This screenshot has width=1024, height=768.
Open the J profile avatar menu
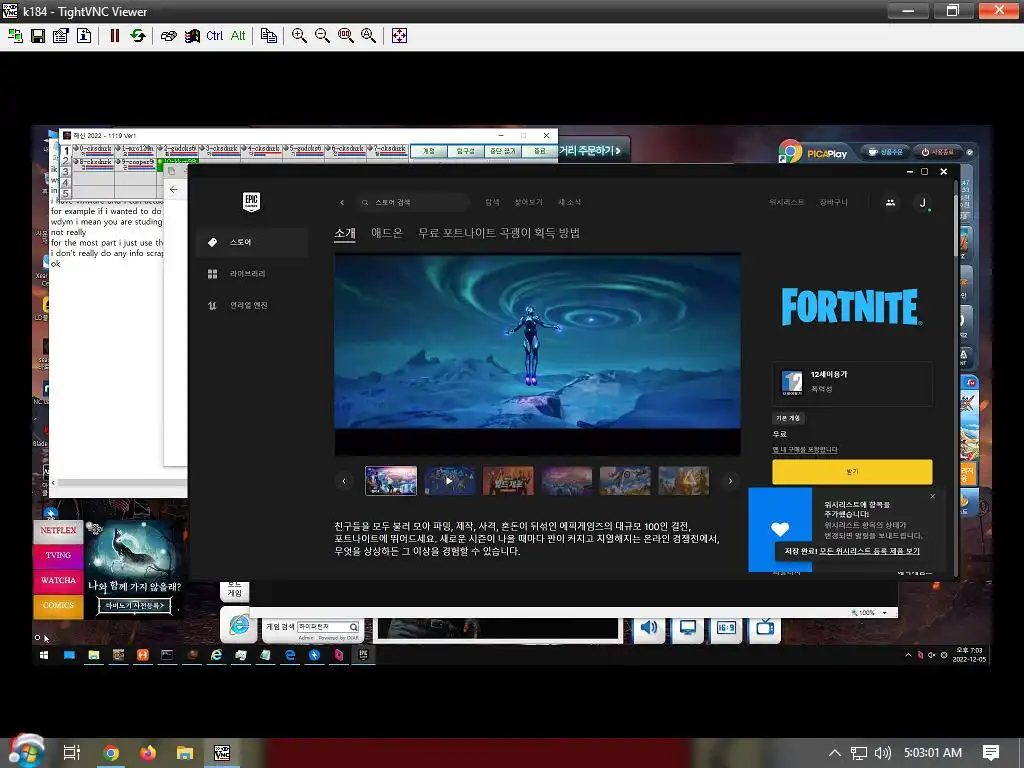923,202
